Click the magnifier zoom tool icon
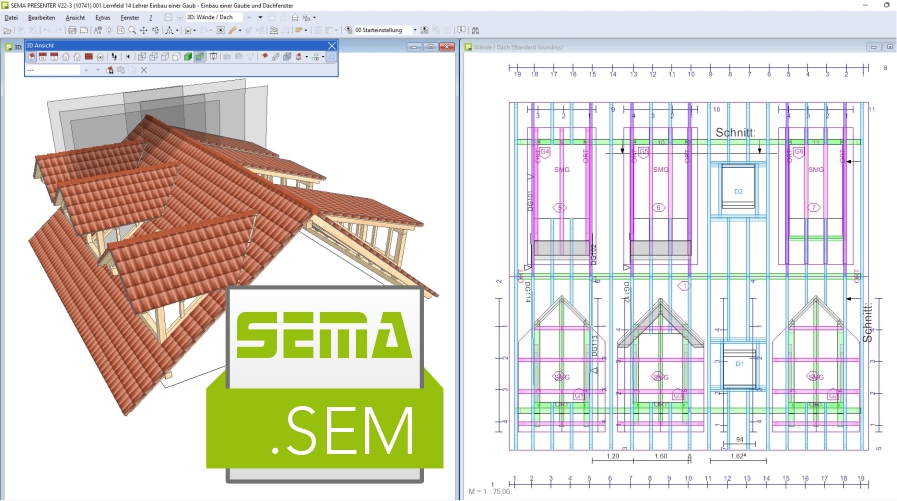Viewport: 897px width, 501px height. tap(131, 31)
